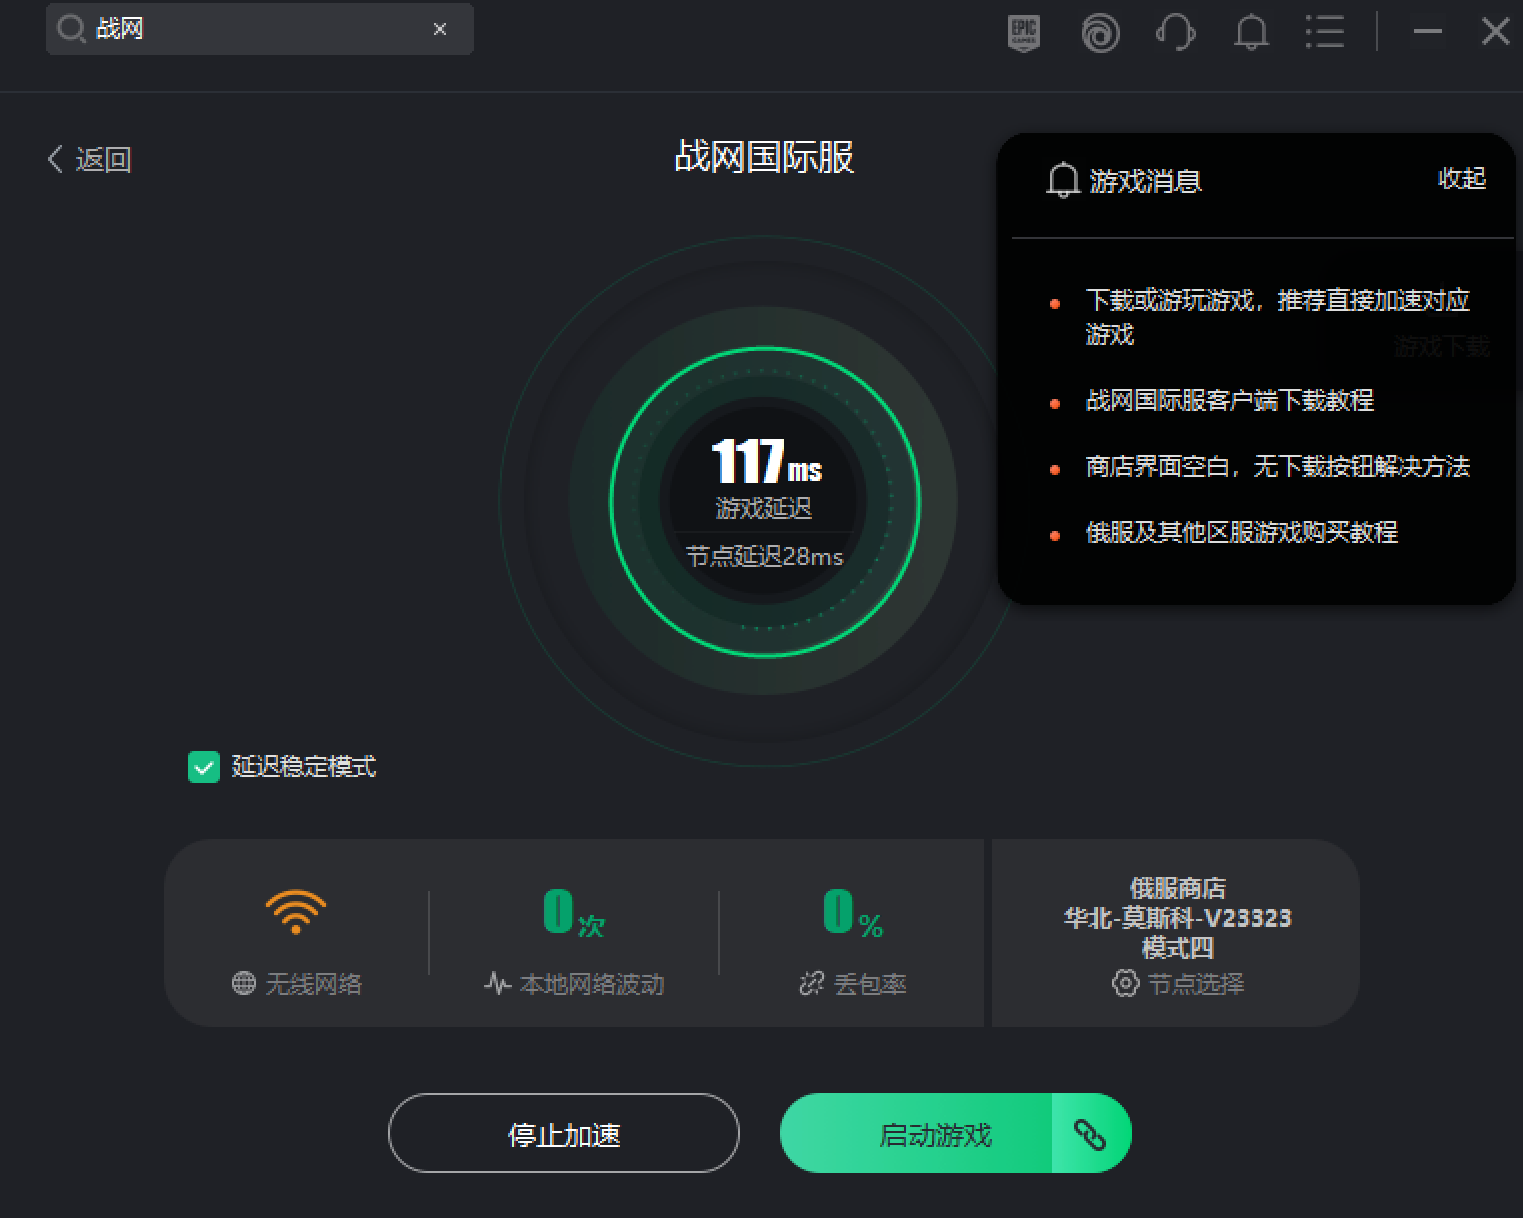Click the chain link icon beside 启动游戏
The width and height of the screenshot is (1523, 1218).
click(x=1090, y=1134)
